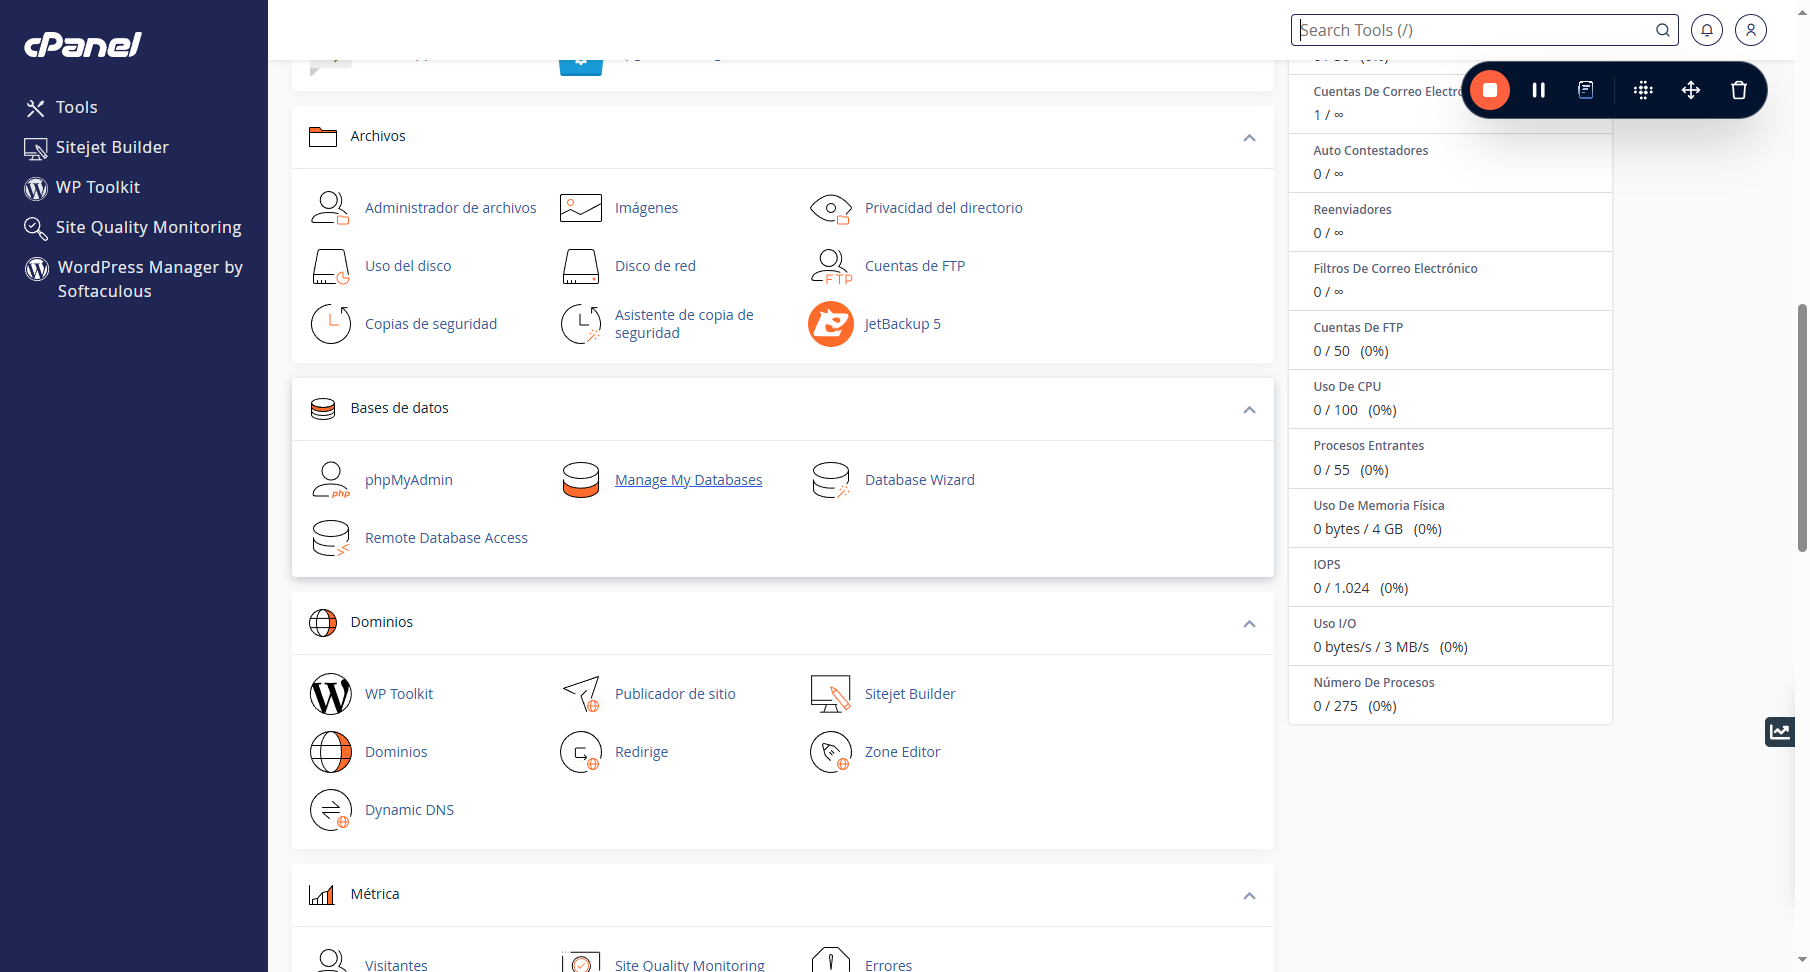Open the Administrador de archivos icon
The image size is (1810, 972).
click(x=330, y=208)
